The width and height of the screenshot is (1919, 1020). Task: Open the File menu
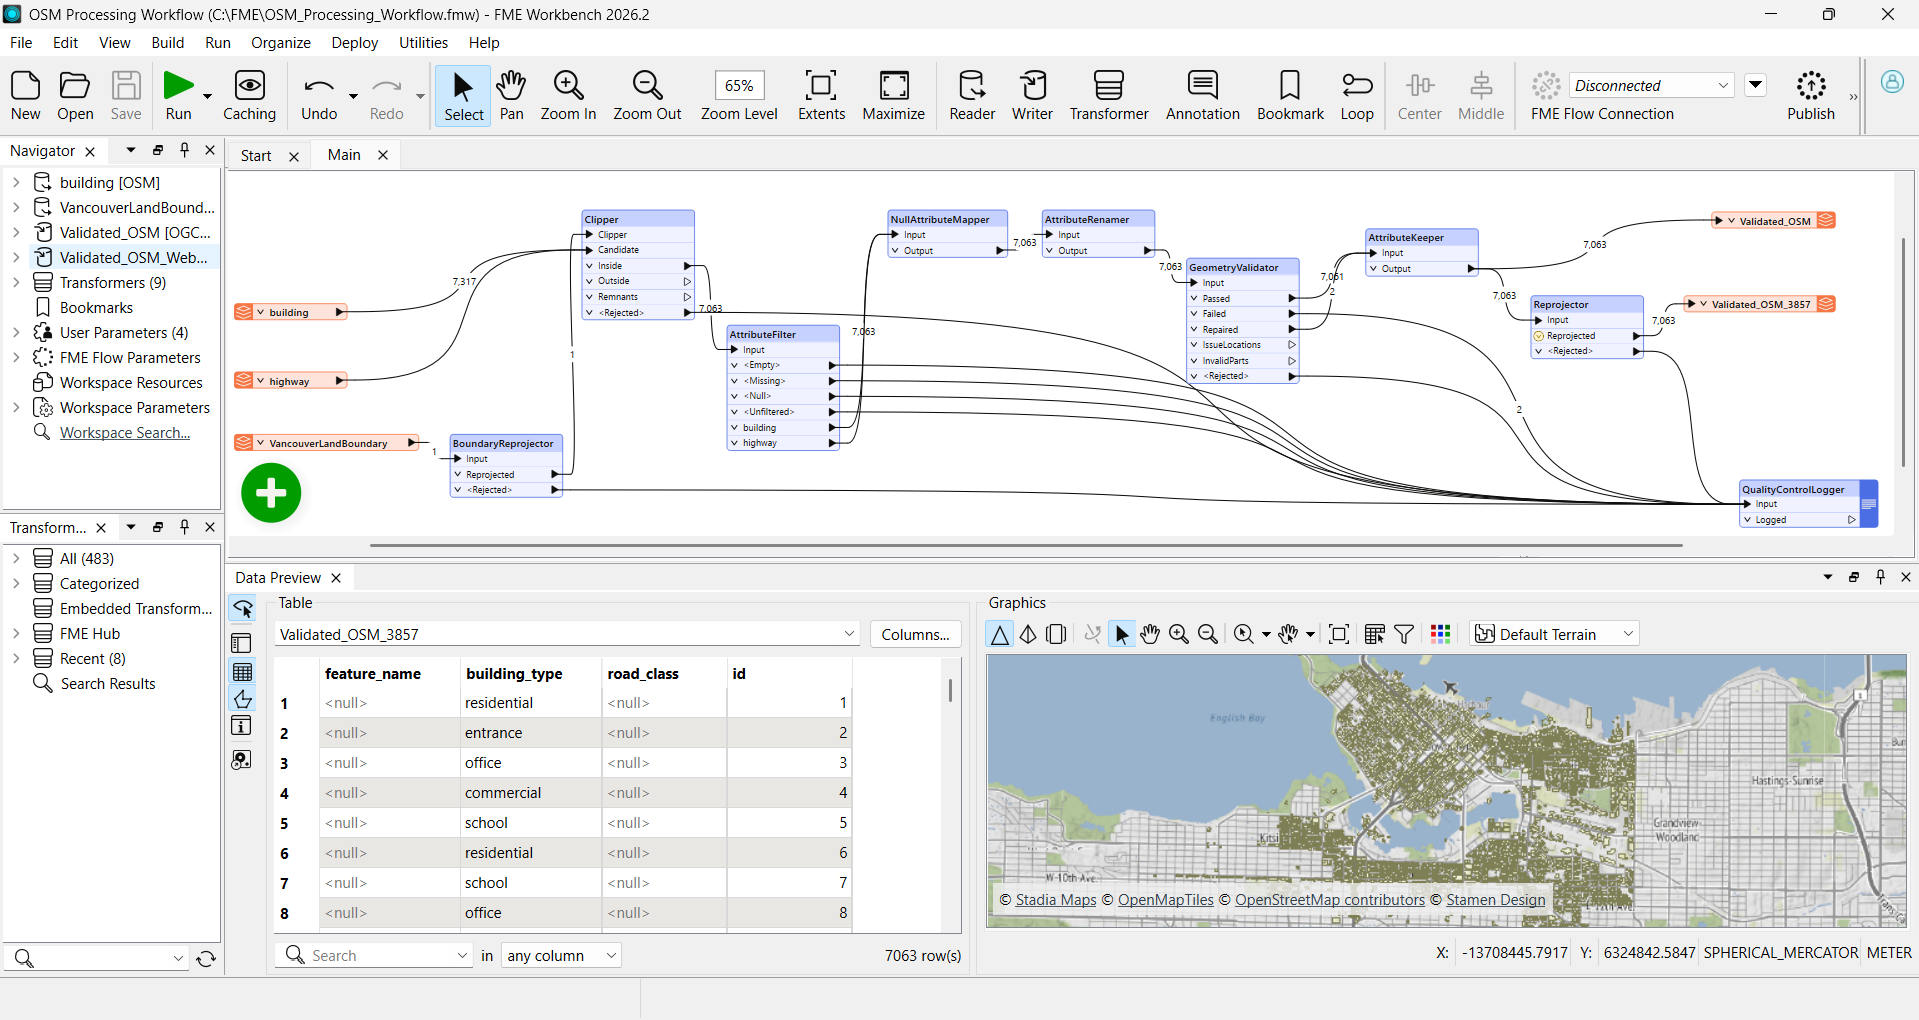(21, 43)
